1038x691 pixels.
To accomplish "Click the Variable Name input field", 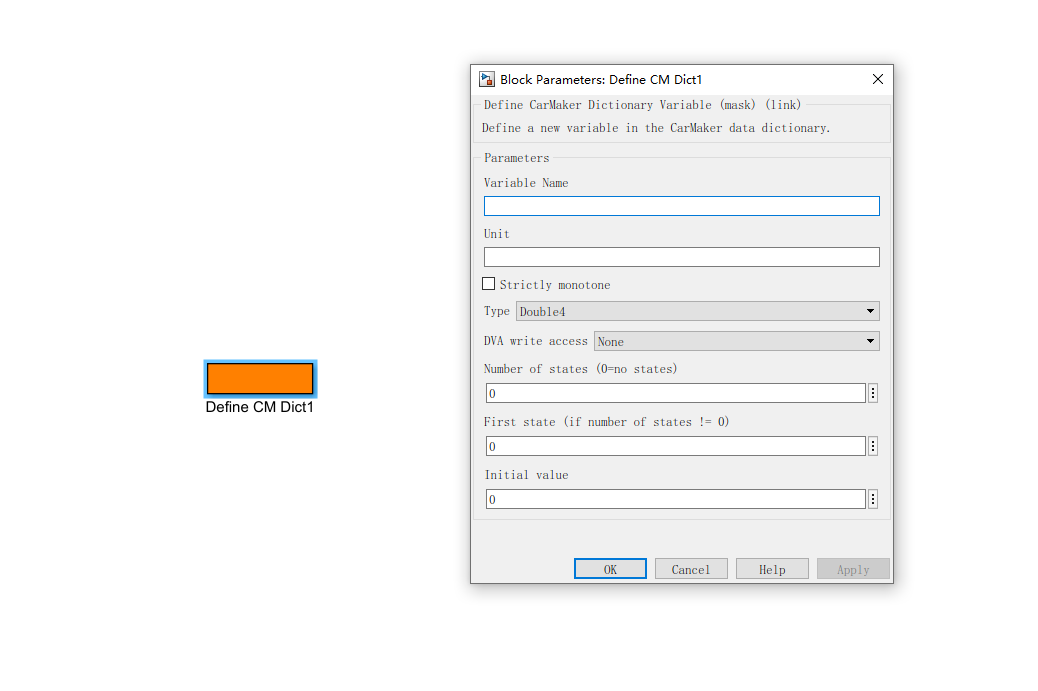I will pos(681,206).
